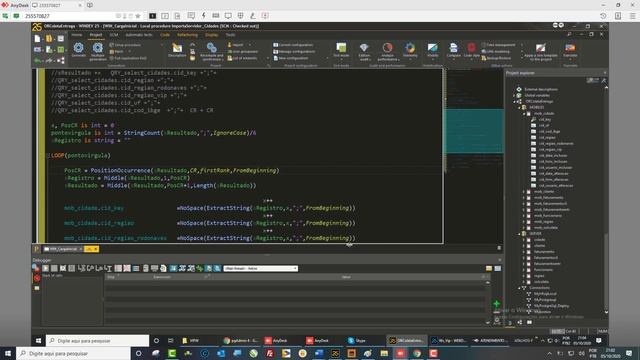Screen dimensions: 640x360
Task: Click Setup procedure button in ribbon
Action: (125, 45)
